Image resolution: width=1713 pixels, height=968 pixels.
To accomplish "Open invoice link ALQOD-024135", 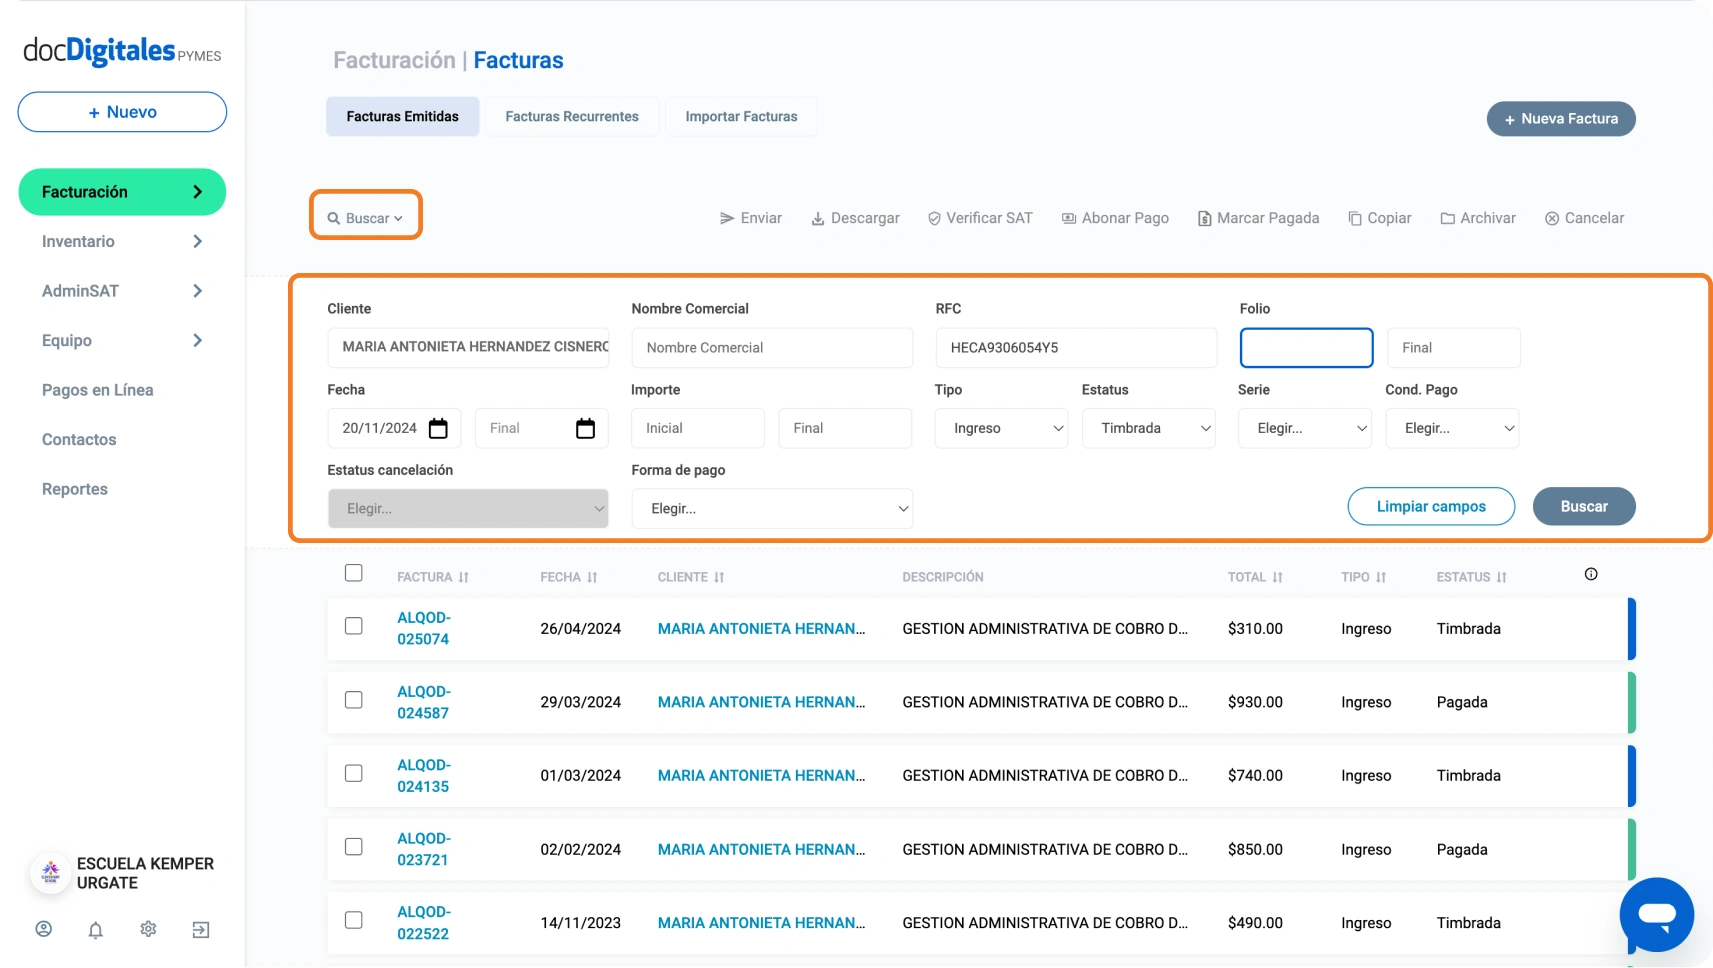I will (424, 775).
